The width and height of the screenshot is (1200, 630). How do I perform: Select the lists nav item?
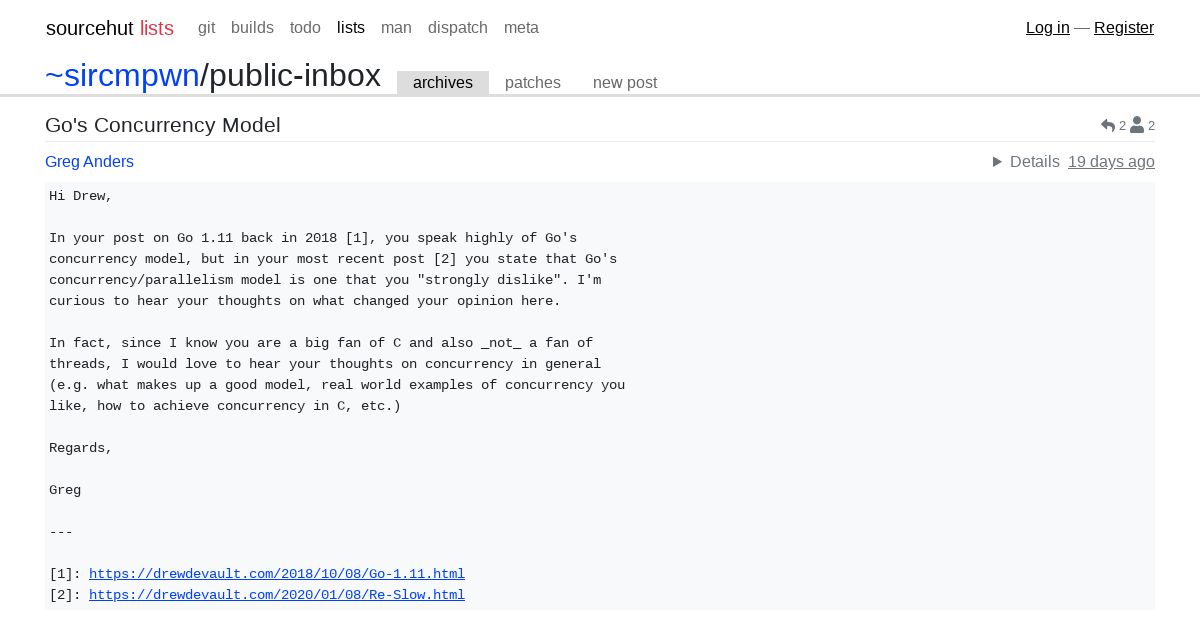point(351,28)
